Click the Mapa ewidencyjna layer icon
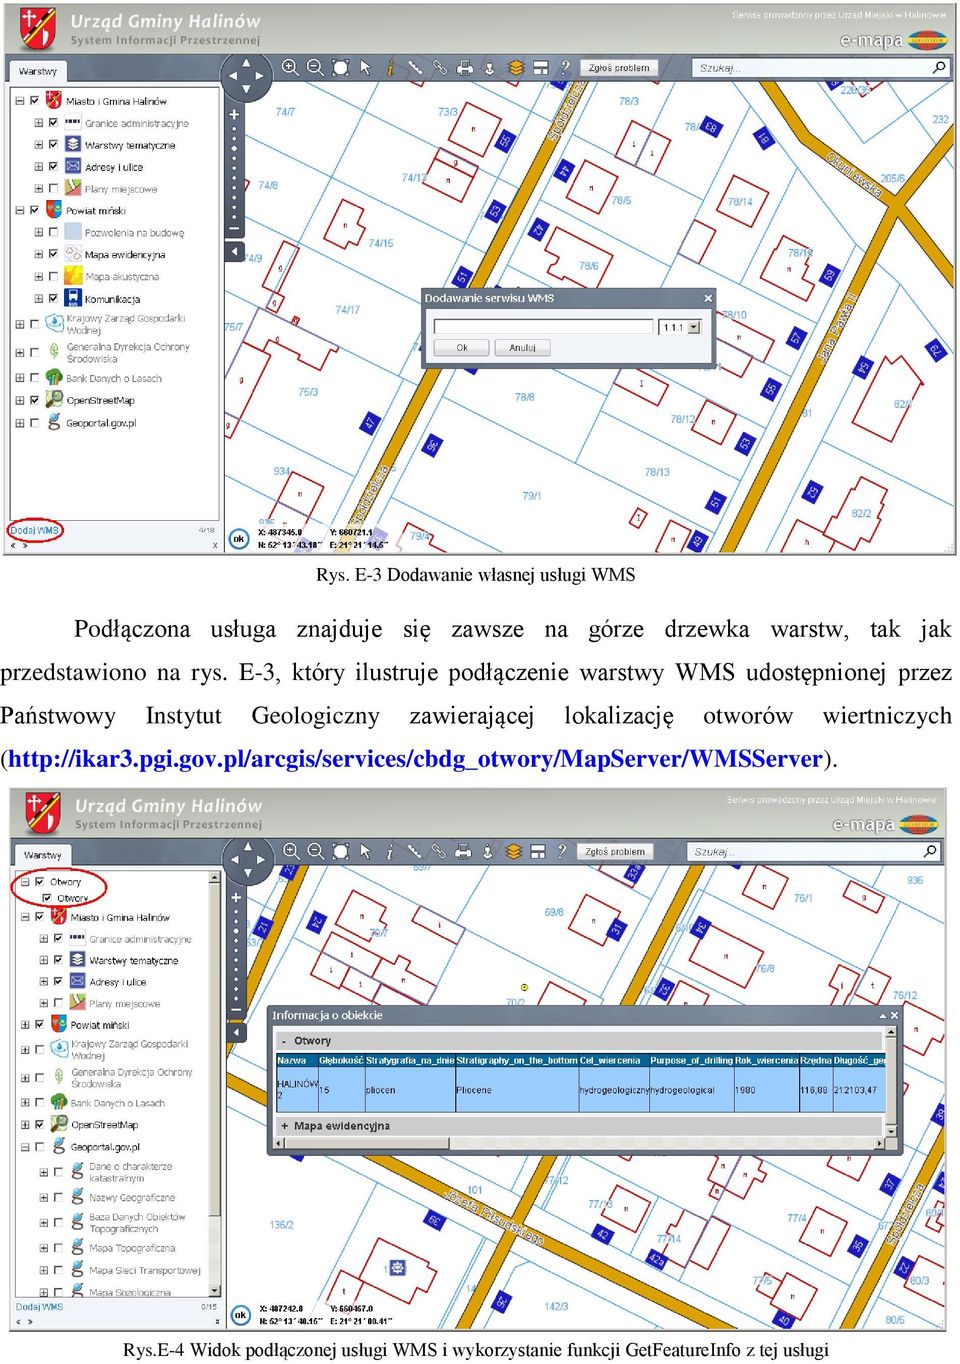960x1364 pixels. tap(73, 253)
